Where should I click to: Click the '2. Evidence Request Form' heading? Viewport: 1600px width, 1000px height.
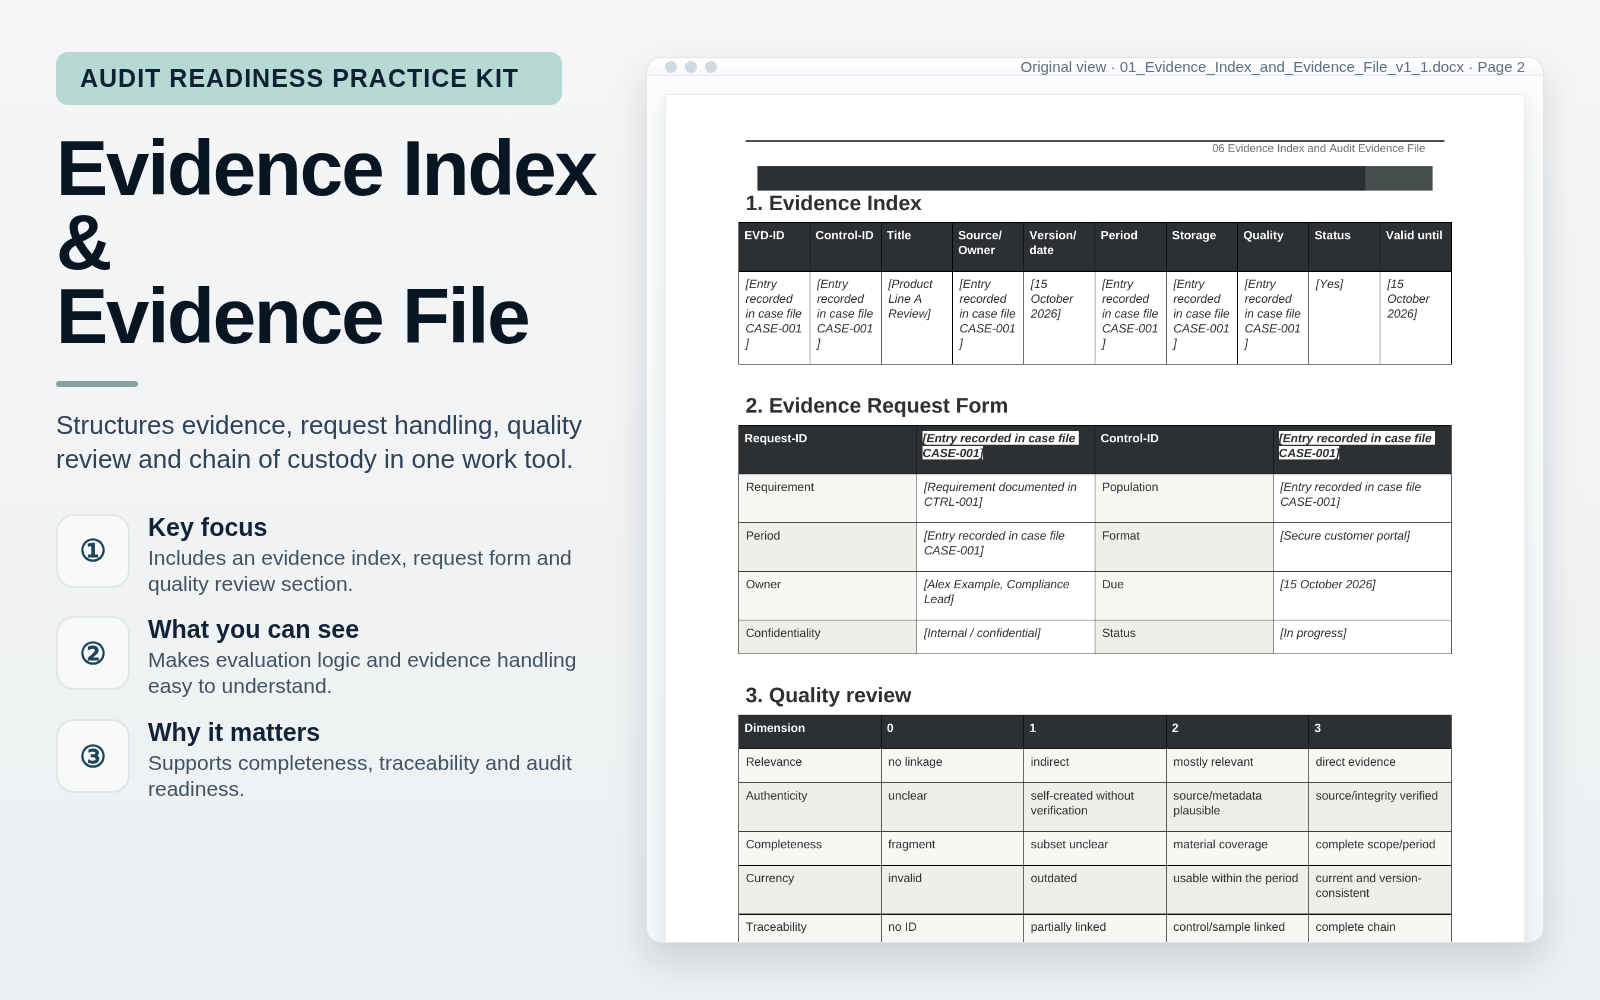point(876,405)
